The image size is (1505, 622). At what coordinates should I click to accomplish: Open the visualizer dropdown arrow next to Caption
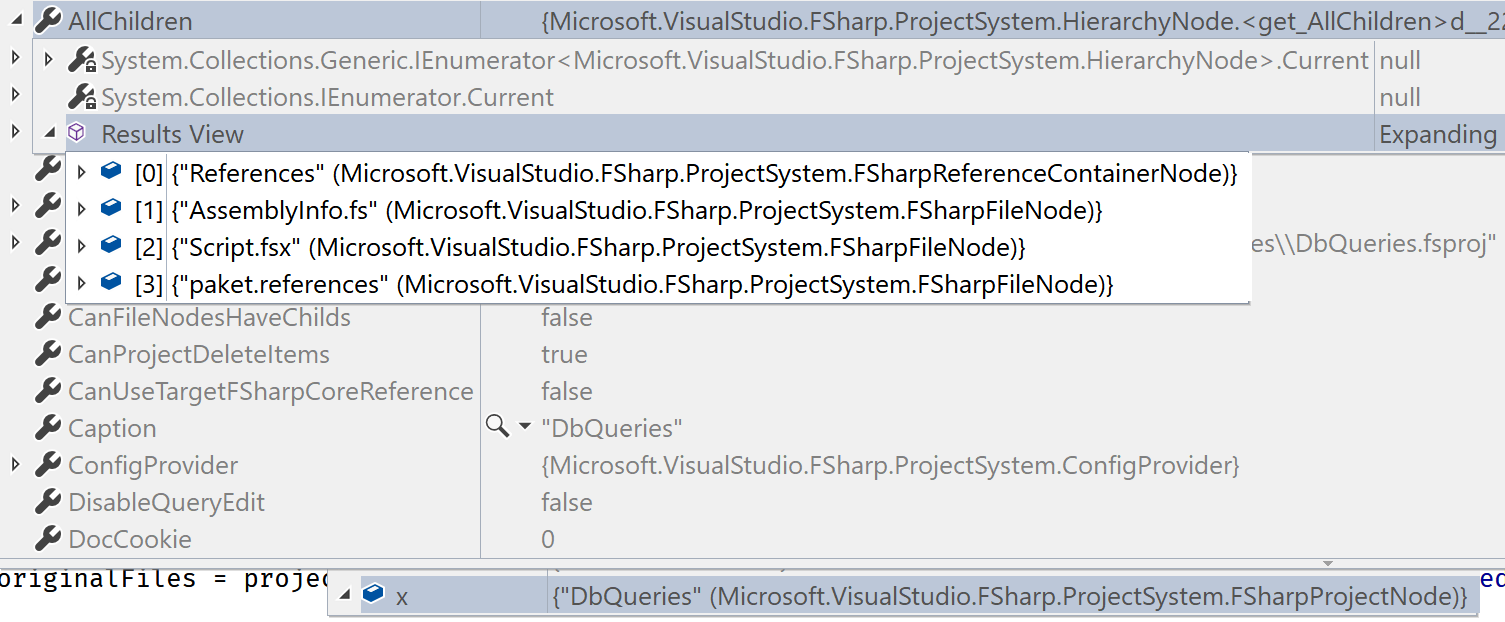click(525, 428)
